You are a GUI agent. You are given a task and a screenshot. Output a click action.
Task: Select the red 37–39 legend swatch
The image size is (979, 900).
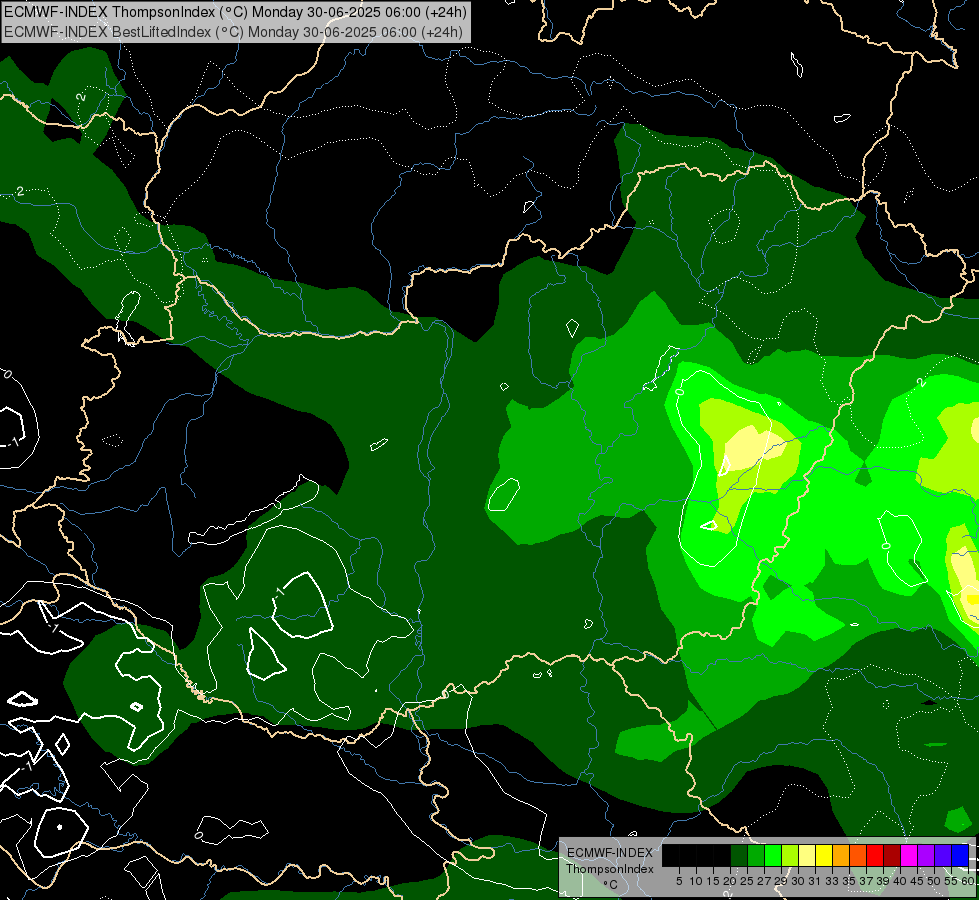(875, 855)
